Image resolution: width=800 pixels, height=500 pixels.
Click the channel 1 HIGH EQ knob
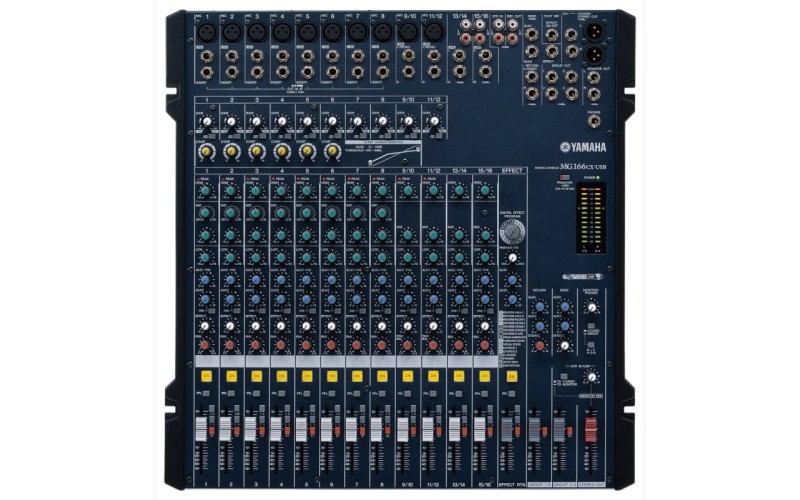coord(205,191)
